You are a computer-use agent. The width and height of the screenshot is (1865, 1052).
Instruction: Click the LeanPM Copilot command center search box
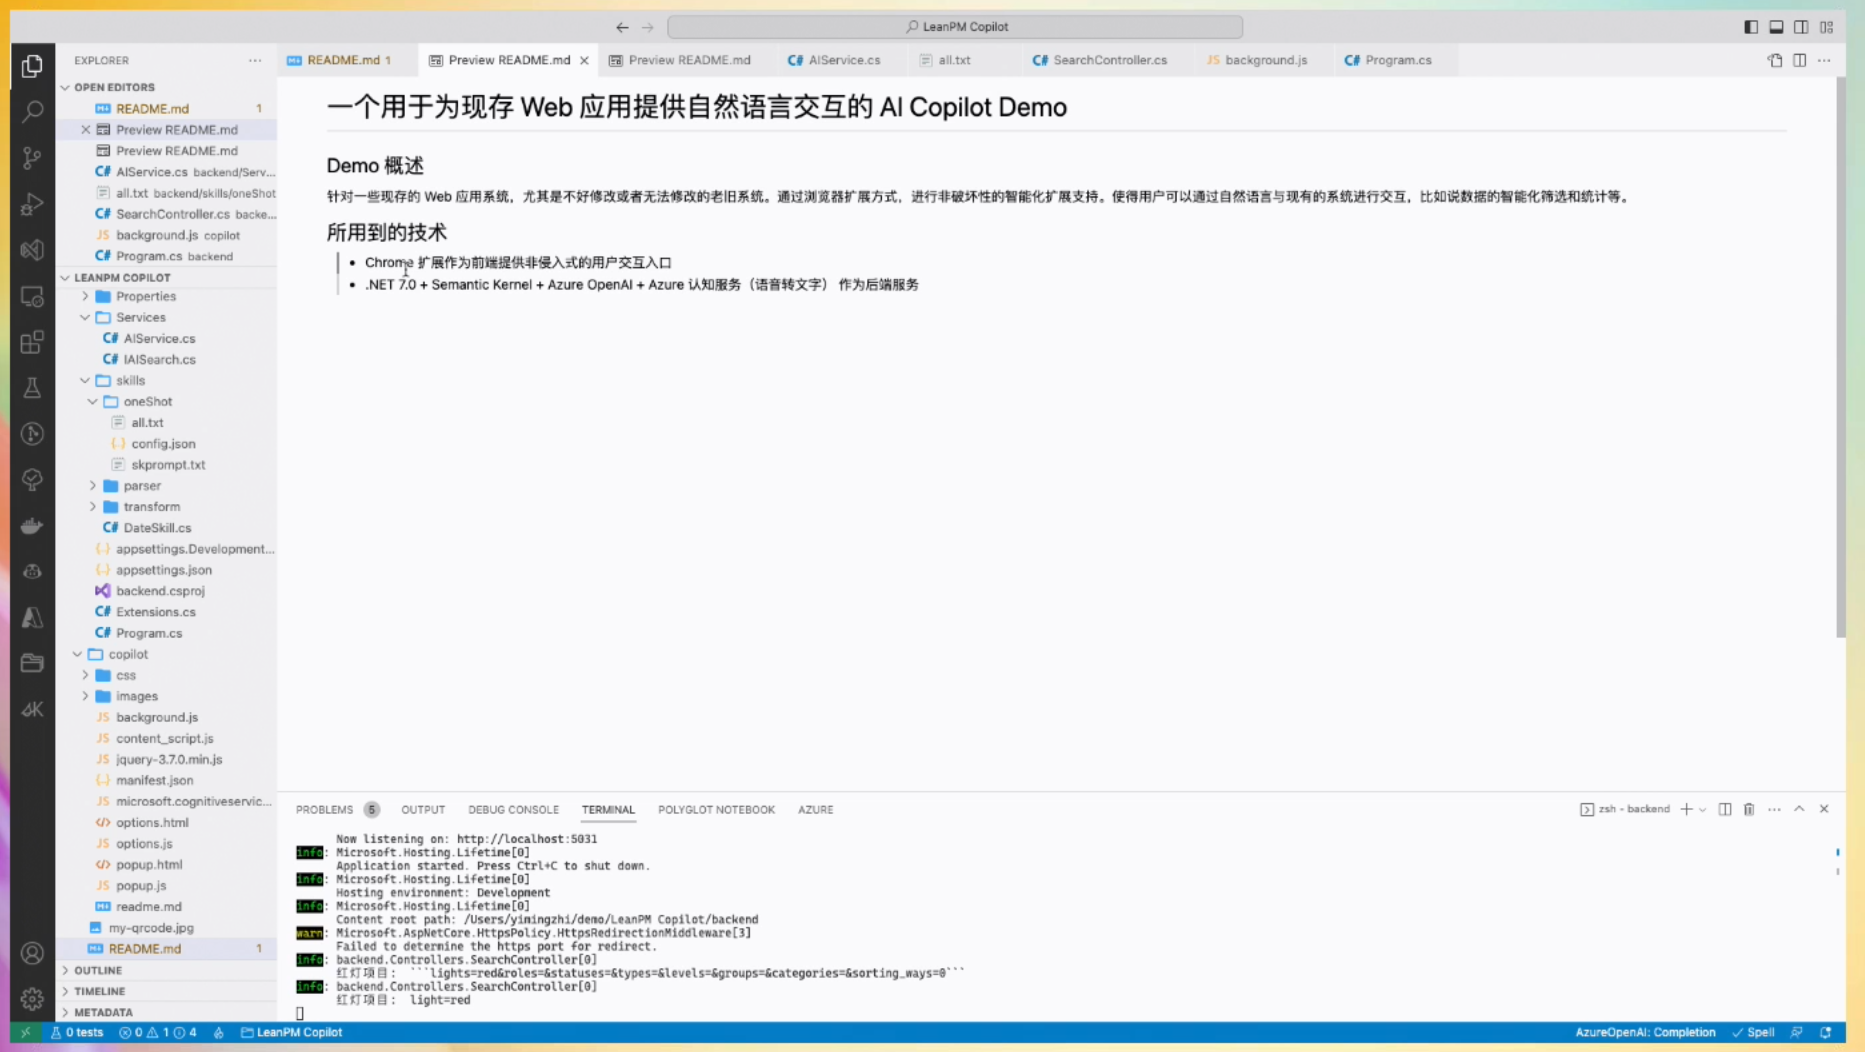pyautogui.click(x=955, y=27)
